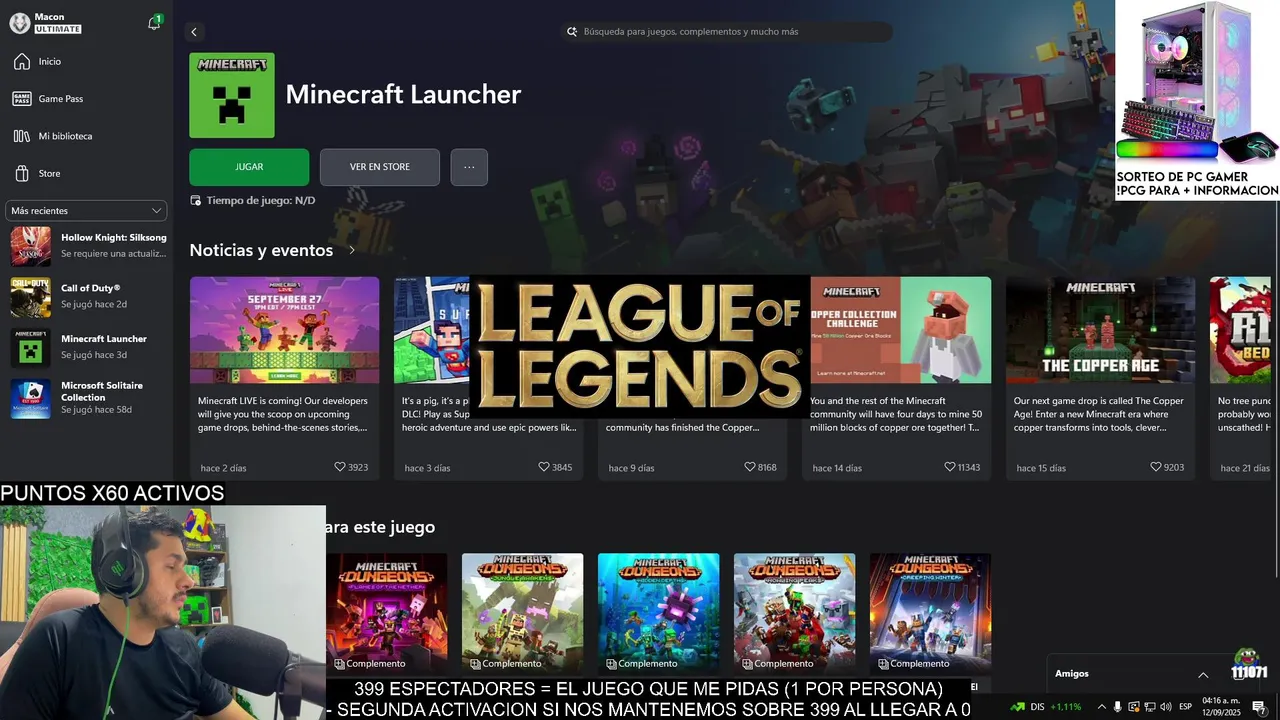Go back with the back arrow
This screenshot has height=720, width=1280.
coord(194,32)
